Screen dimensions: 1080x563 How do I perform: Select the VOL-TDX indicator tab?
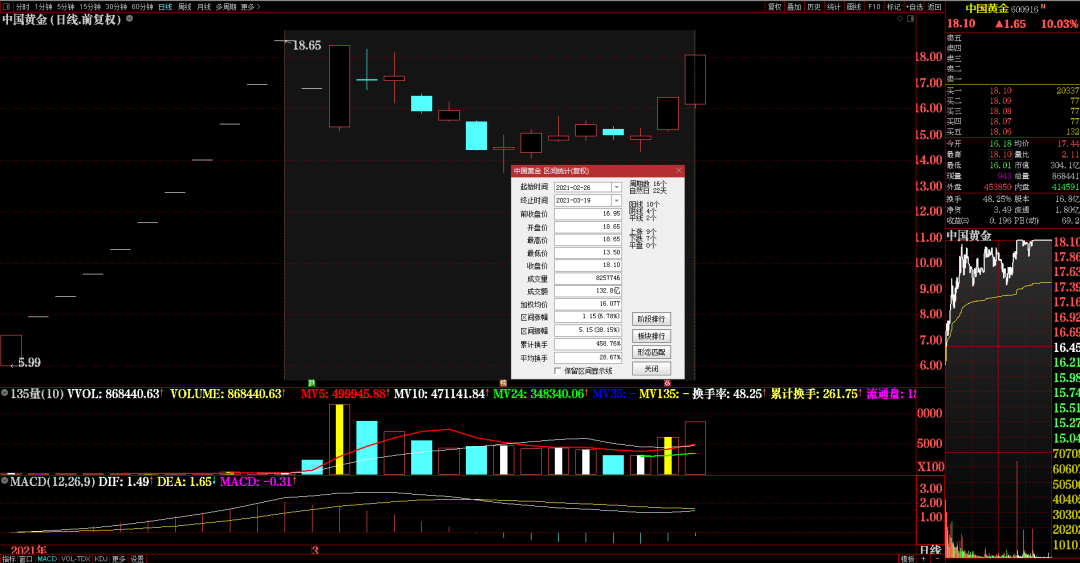(x=76, y=559)
